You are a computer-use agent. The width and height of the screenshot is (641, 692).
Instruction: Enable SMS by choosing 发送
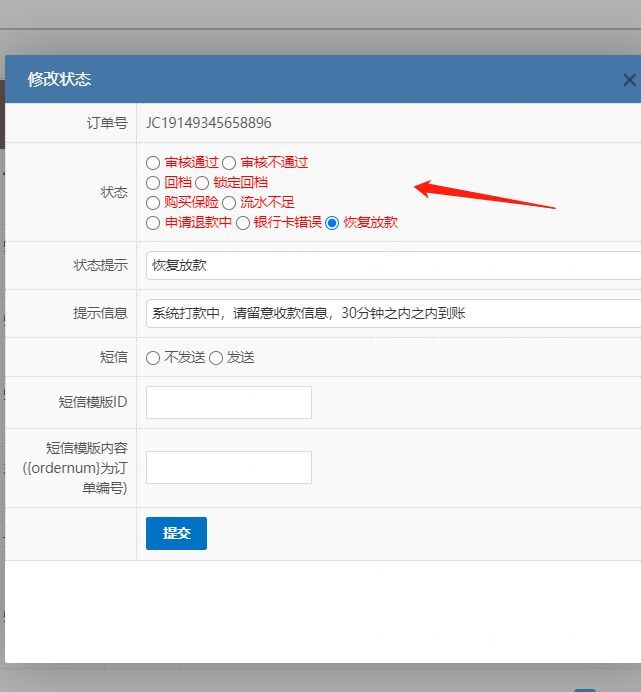(216, 358)
